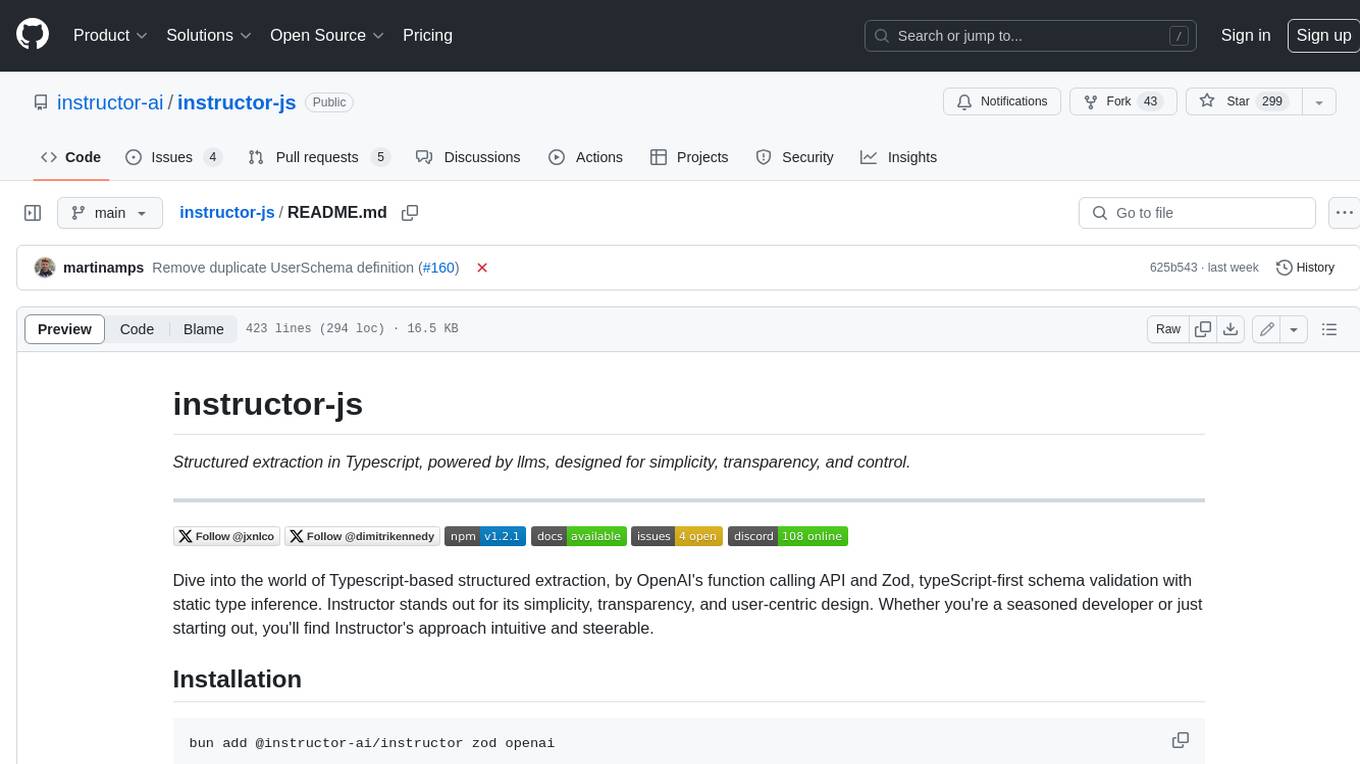Star the repository
Viewport: 1360px width, 764px height.
1243,102
